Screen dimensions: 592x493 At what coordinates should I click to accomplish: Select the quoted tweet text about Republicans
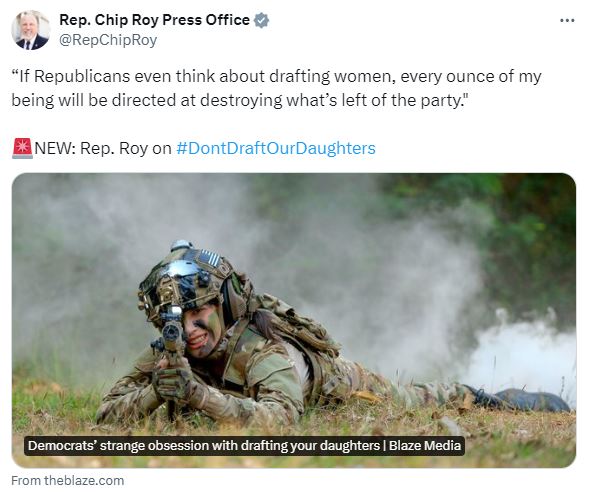(x=276, y=88)
